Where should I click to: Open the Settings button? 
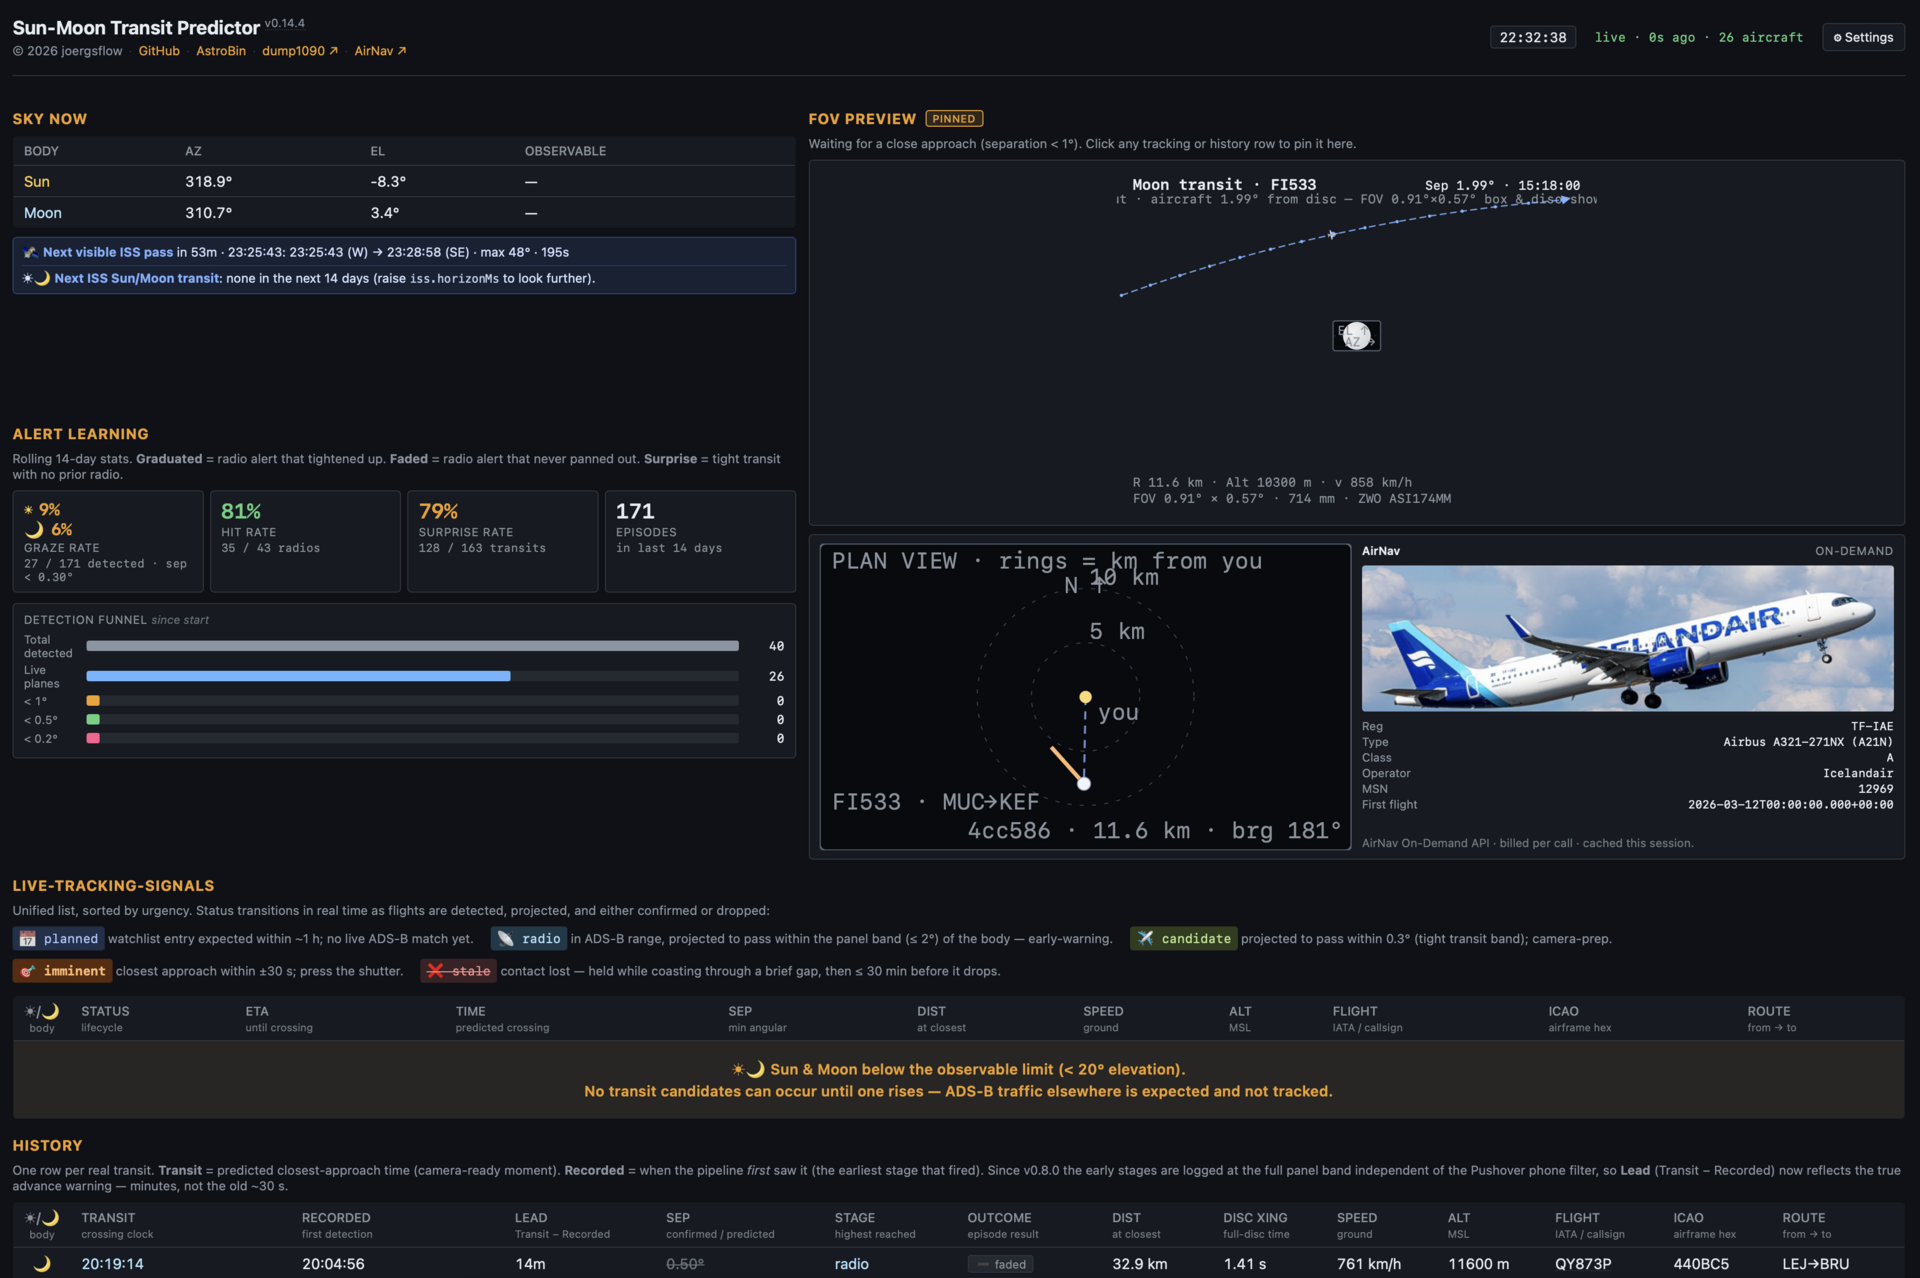(1863, 37)
